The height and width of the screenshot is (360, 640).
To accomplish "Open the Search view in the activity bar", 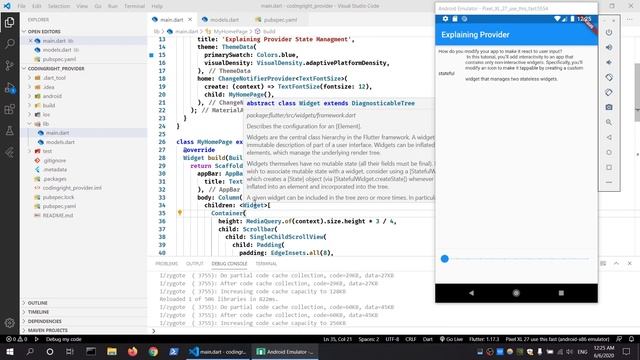I will [x=9, y=44].
